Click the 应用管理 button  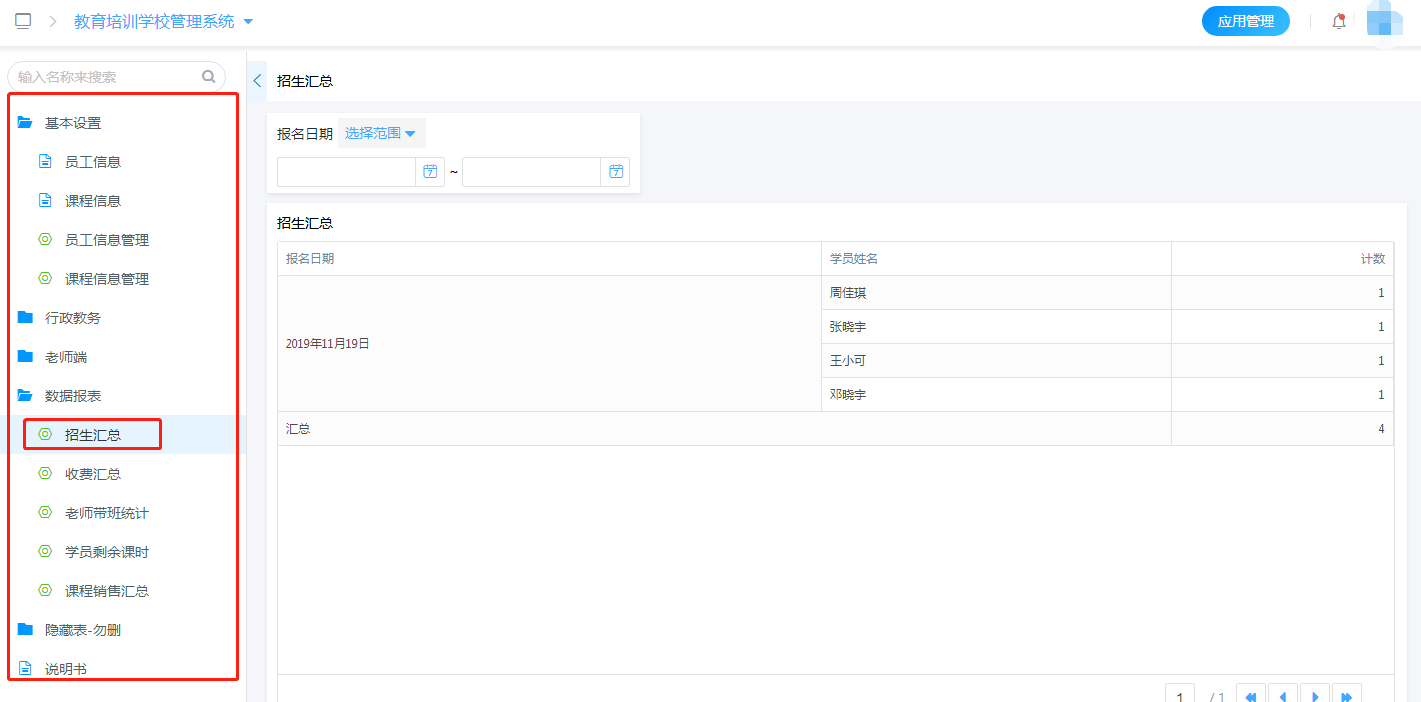click(1245, 21)
